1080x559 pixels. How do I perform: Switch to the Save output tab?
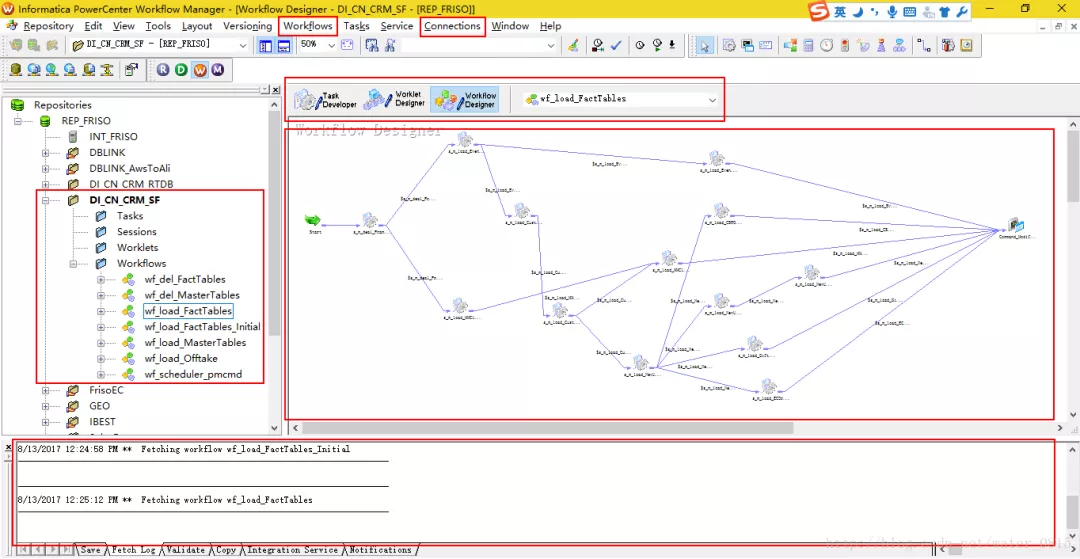pos(90,550)
